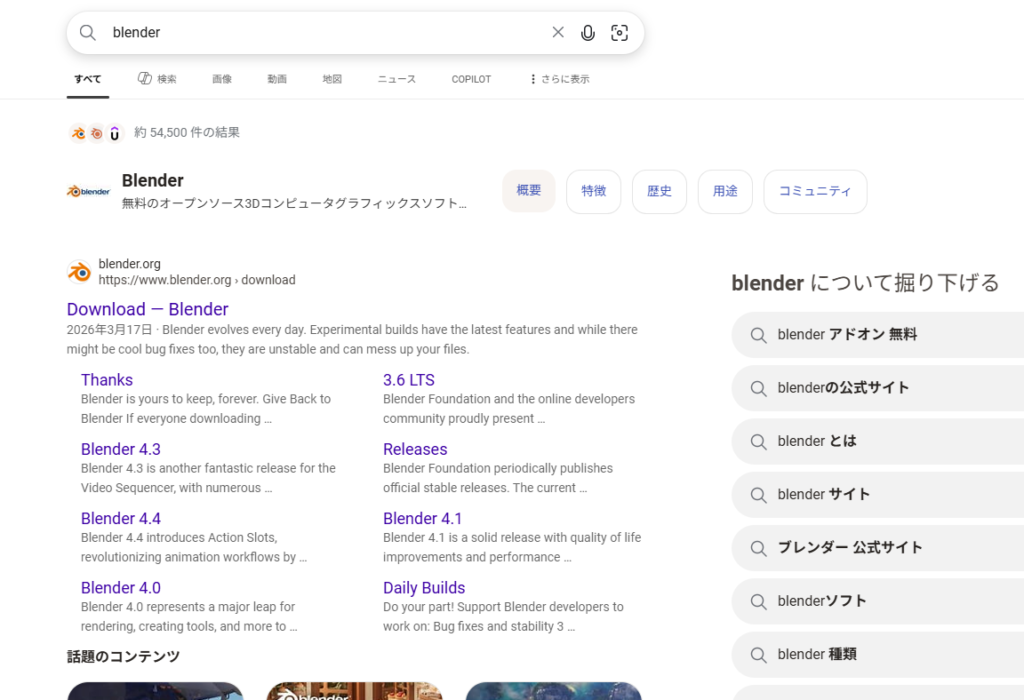The height and width of the screenshot is (700, 1024).
Task: Clear the search box with X icon
Action: [558, 33]
